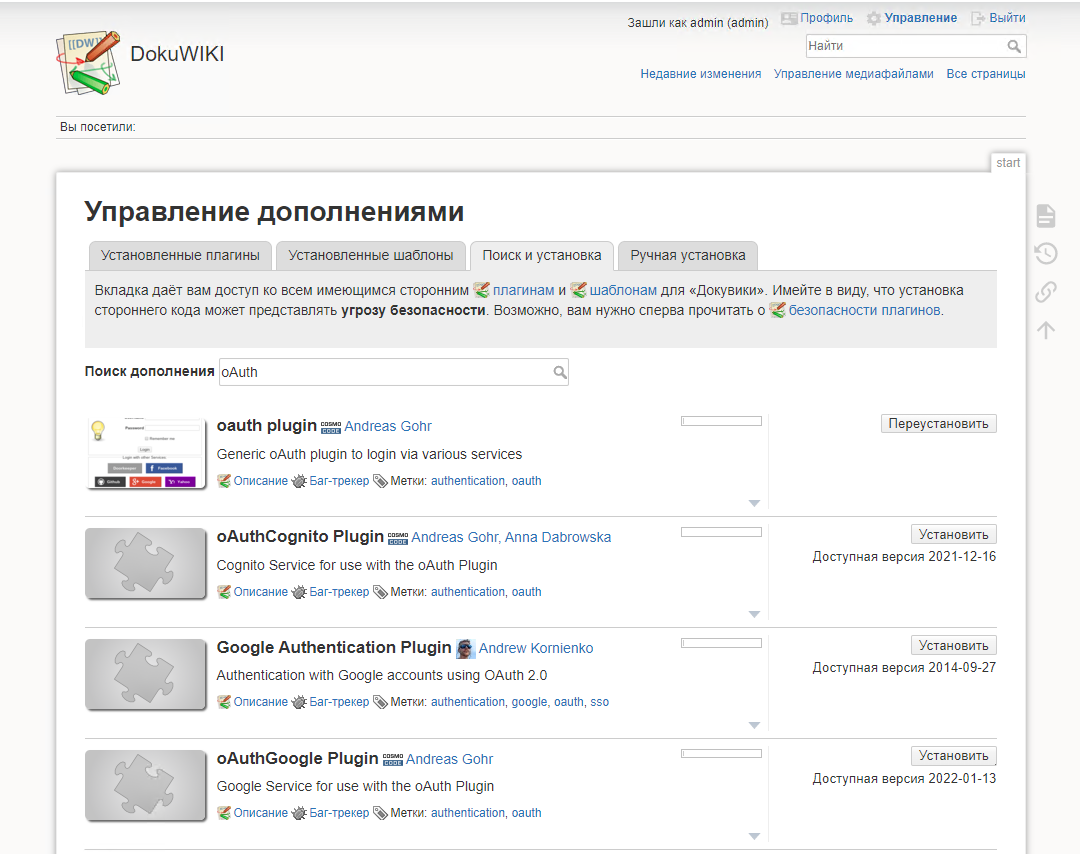Click Установить for oAuthCognito Plugin
1080x854 pixels.
(953, 534)
